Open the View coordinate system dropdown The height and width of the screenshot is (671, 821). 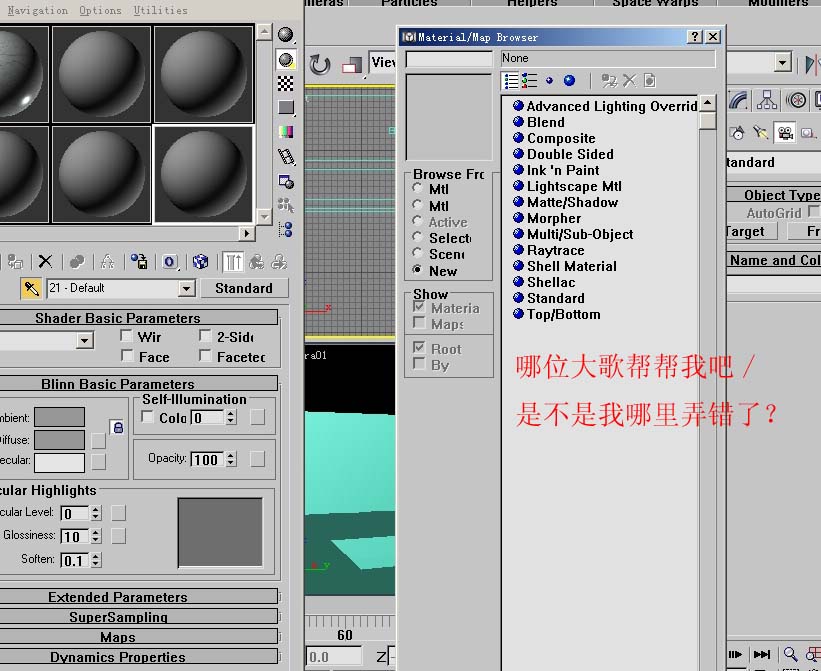tap(382, 63)
